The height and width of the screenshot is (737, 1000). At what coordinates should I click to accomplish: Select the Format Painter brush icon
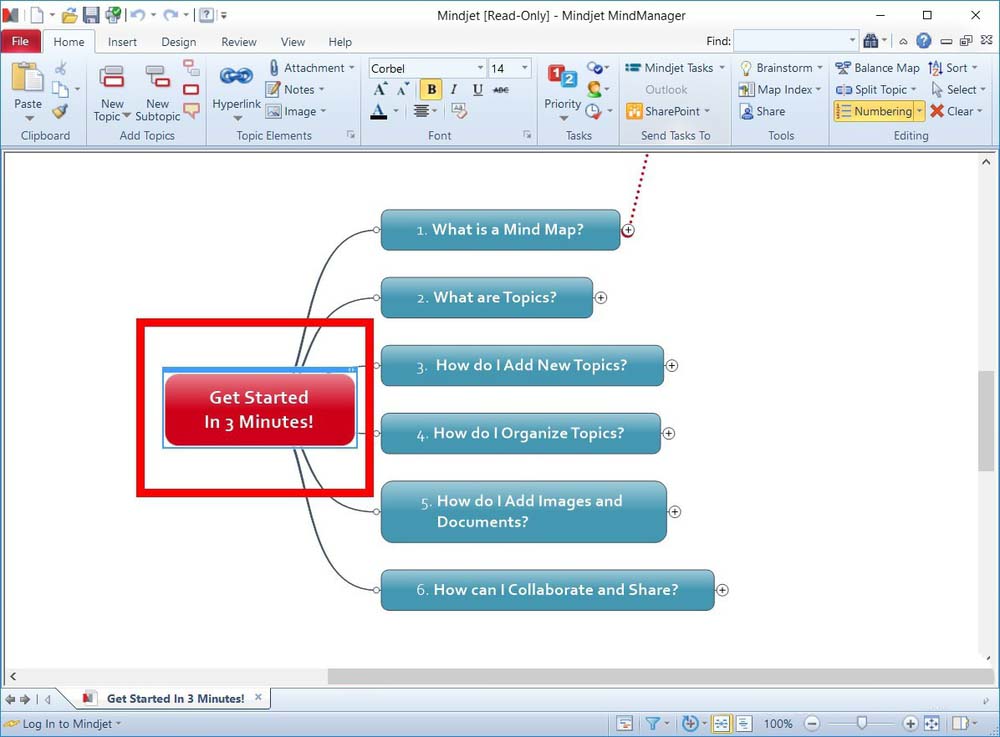[60, 112]
